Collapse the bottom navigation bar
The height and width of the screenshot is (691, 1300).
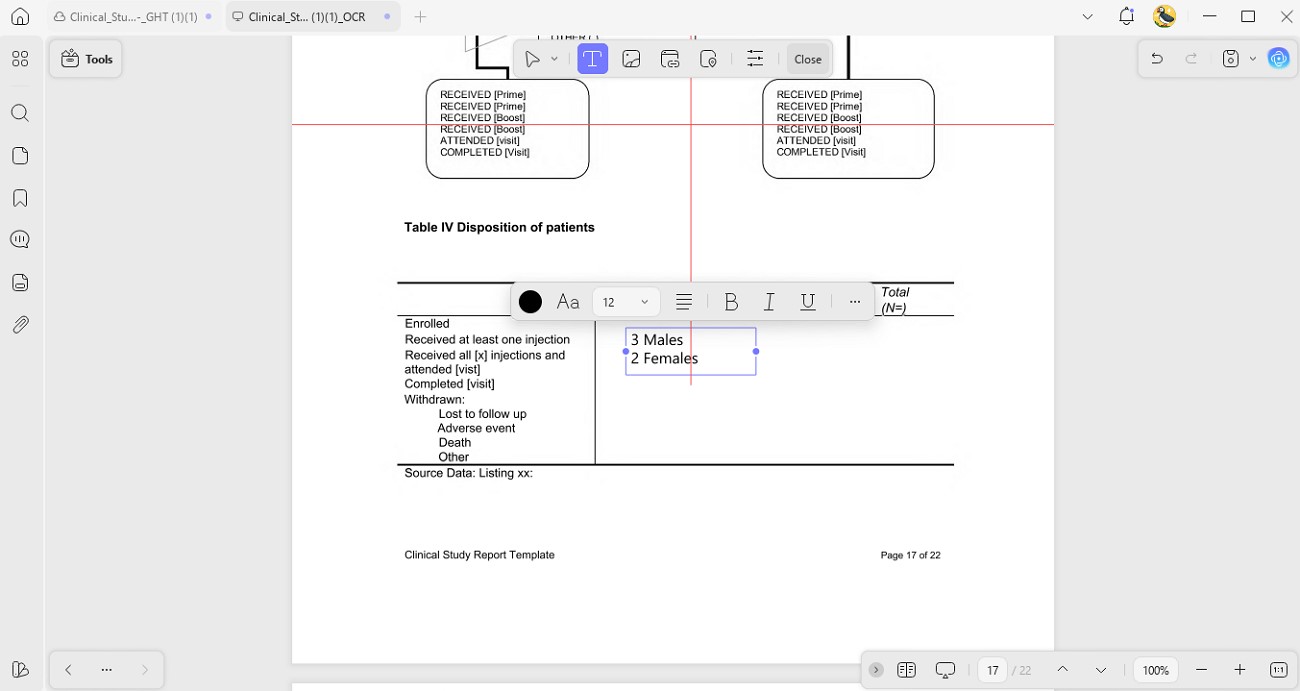(876, 670)
